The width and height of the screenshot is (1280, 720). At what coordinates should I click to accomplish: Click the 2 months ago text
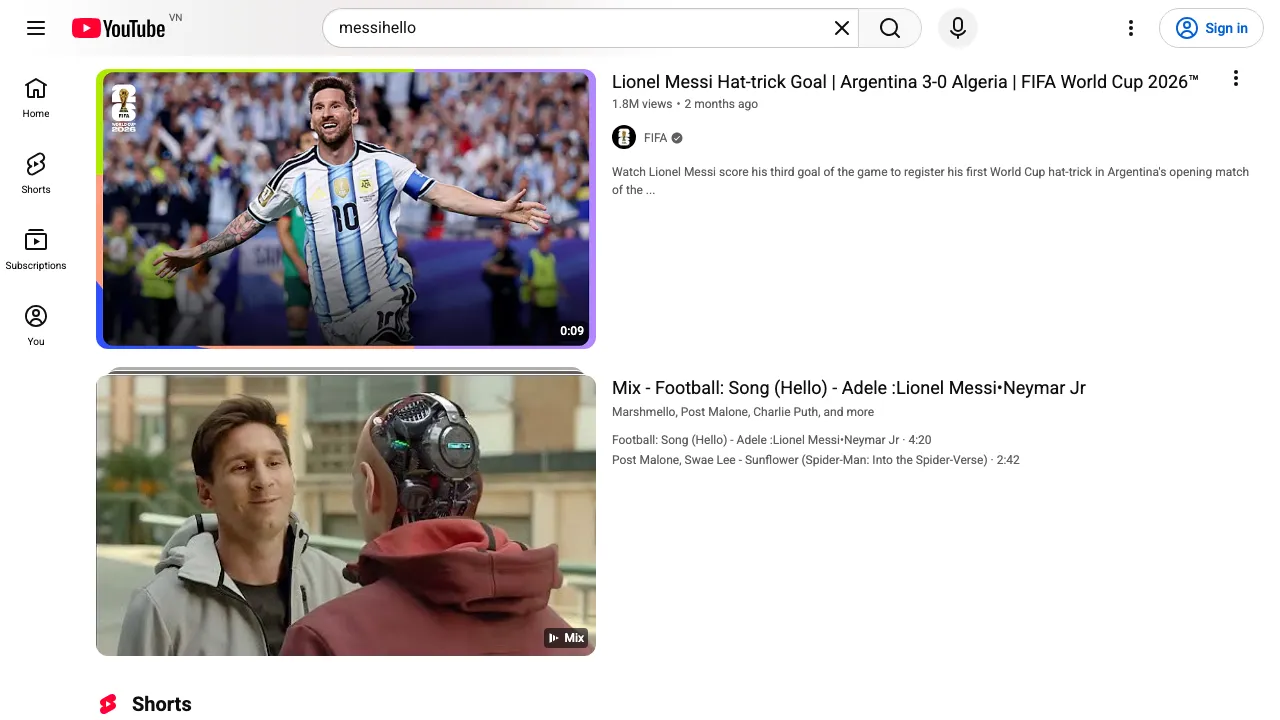point(721,104)
